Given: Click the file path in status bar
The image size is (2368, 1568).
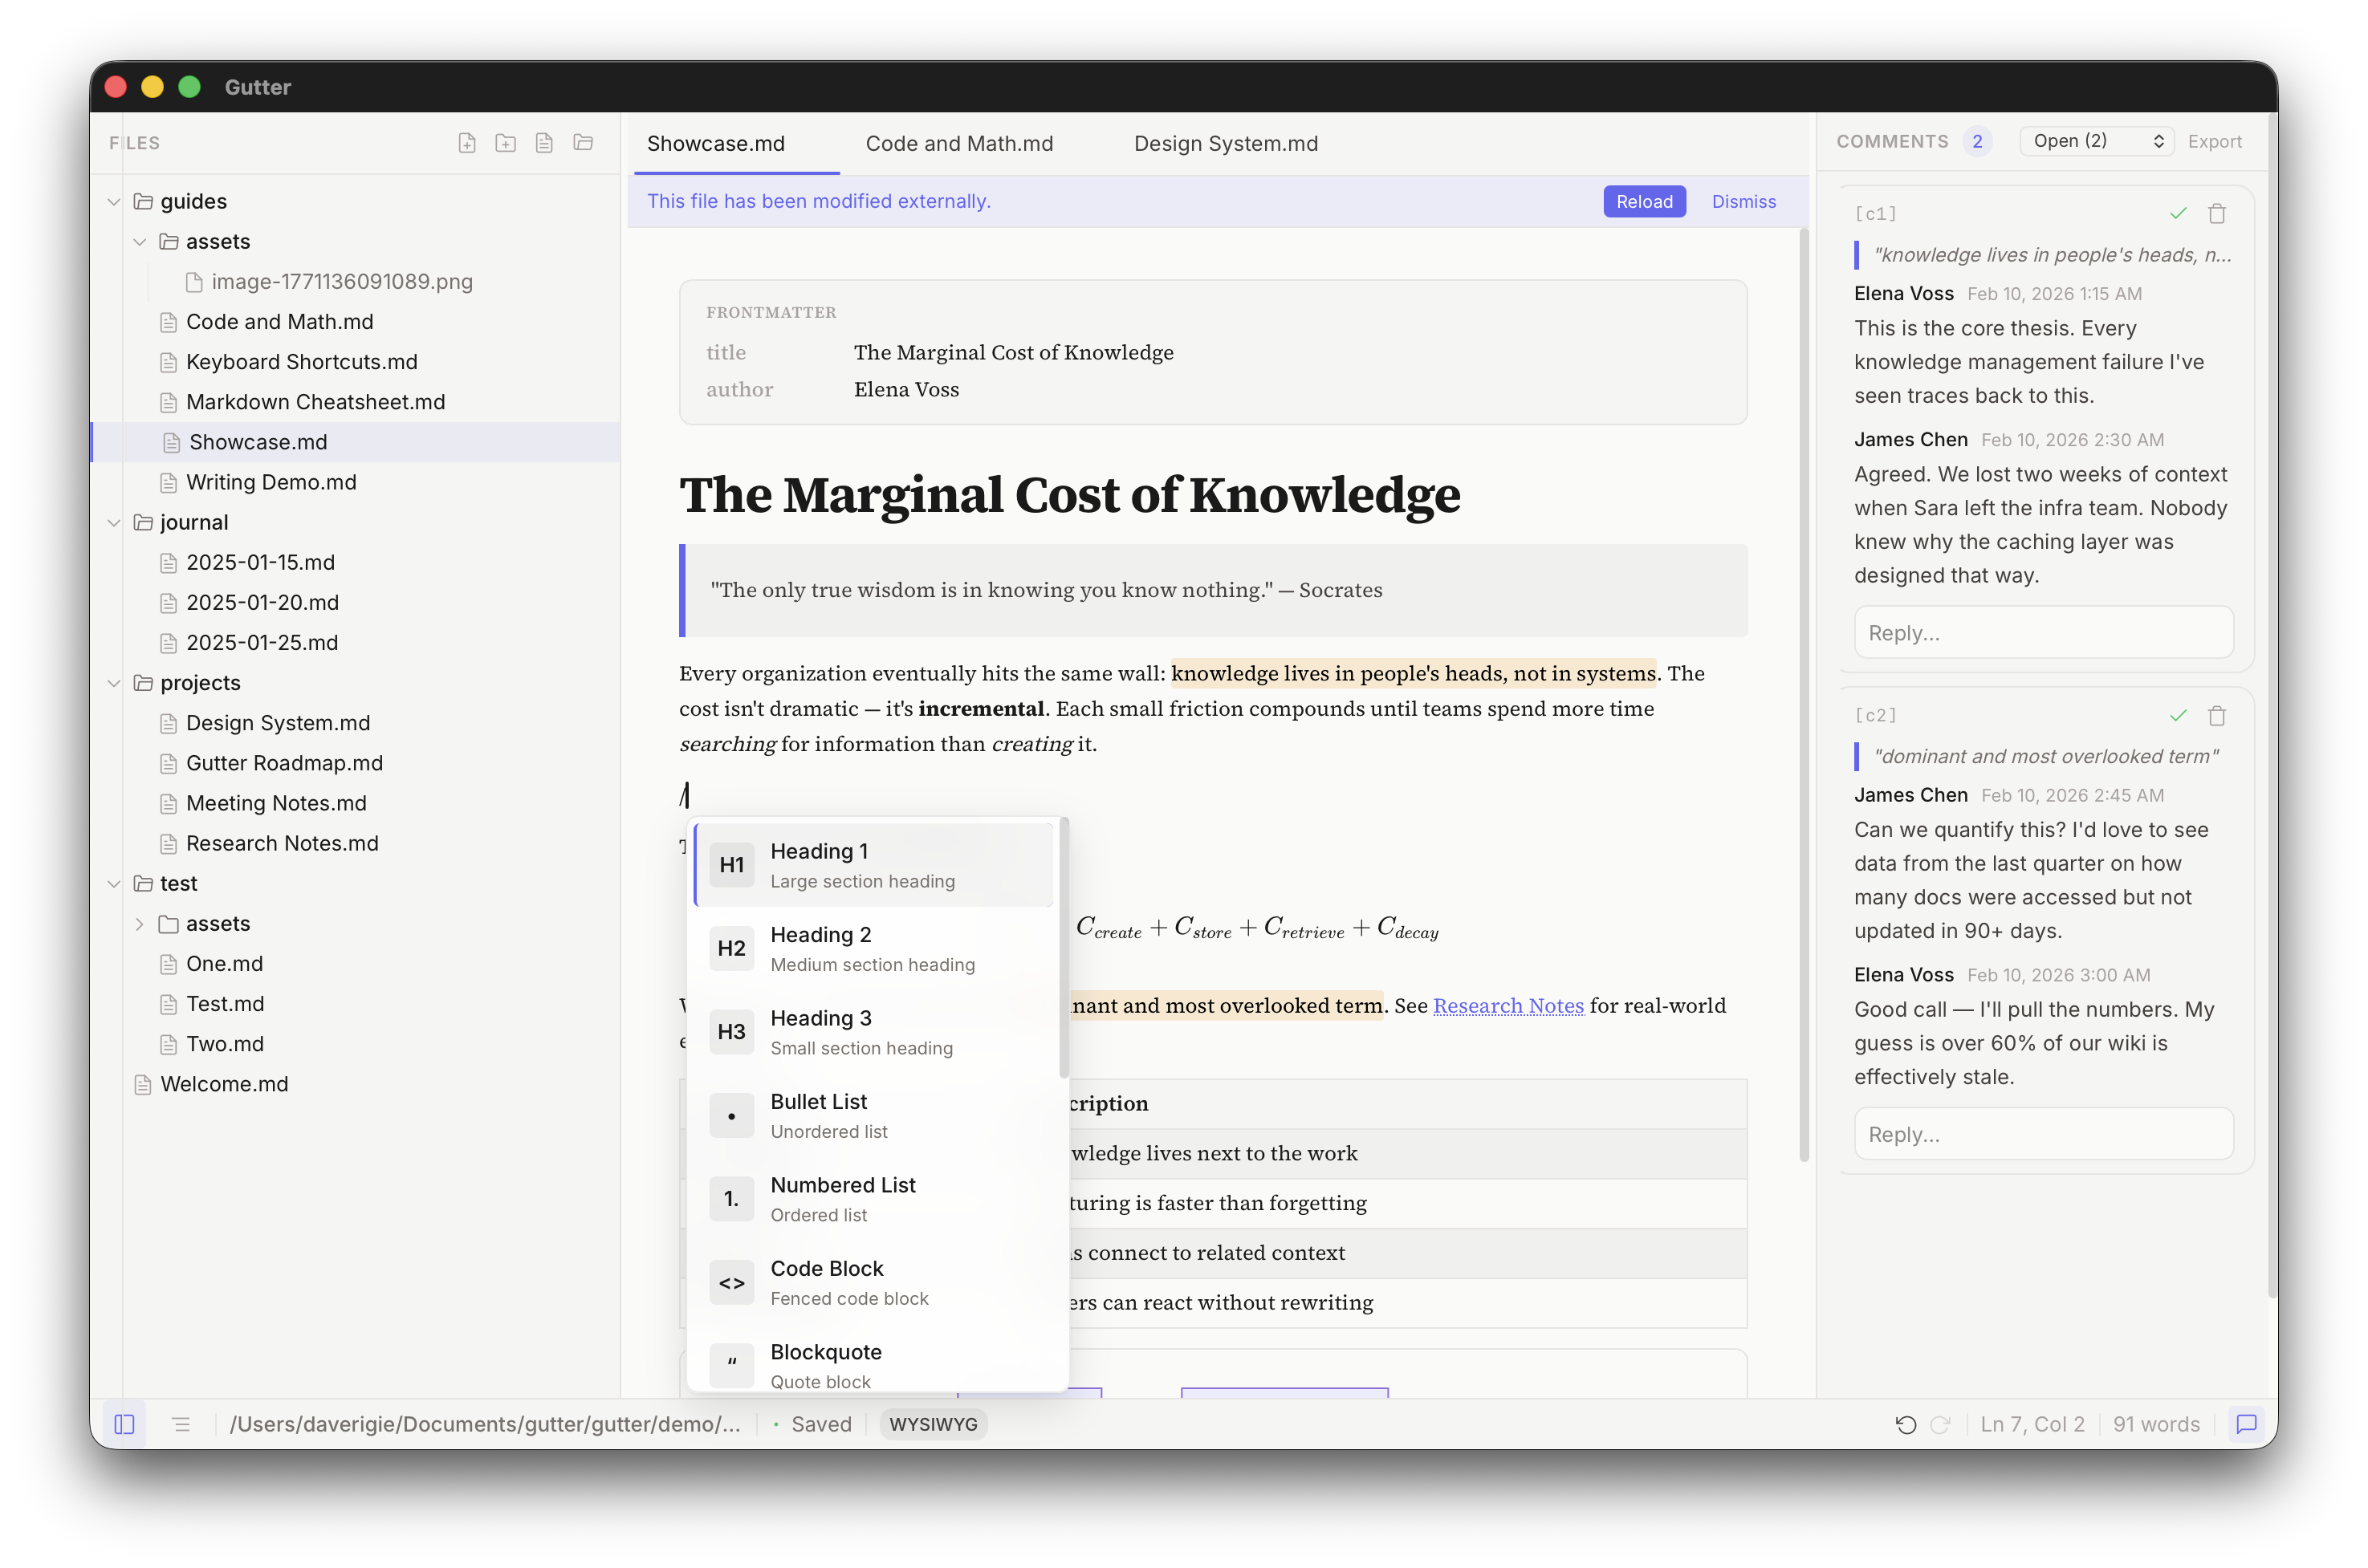Looking at the screenshot, I should click(485, 1424).
